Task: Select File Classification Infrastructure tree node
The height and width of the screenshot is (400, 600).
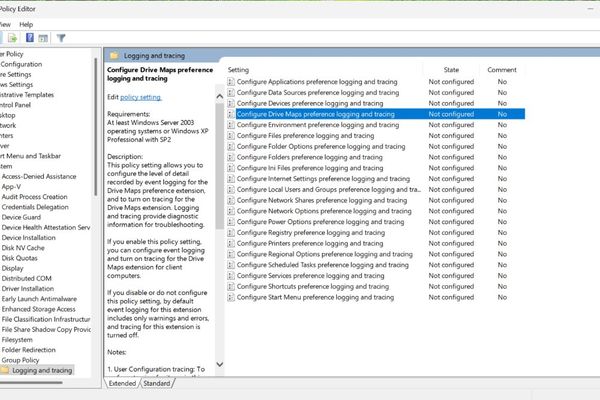Action: point(46,319)
